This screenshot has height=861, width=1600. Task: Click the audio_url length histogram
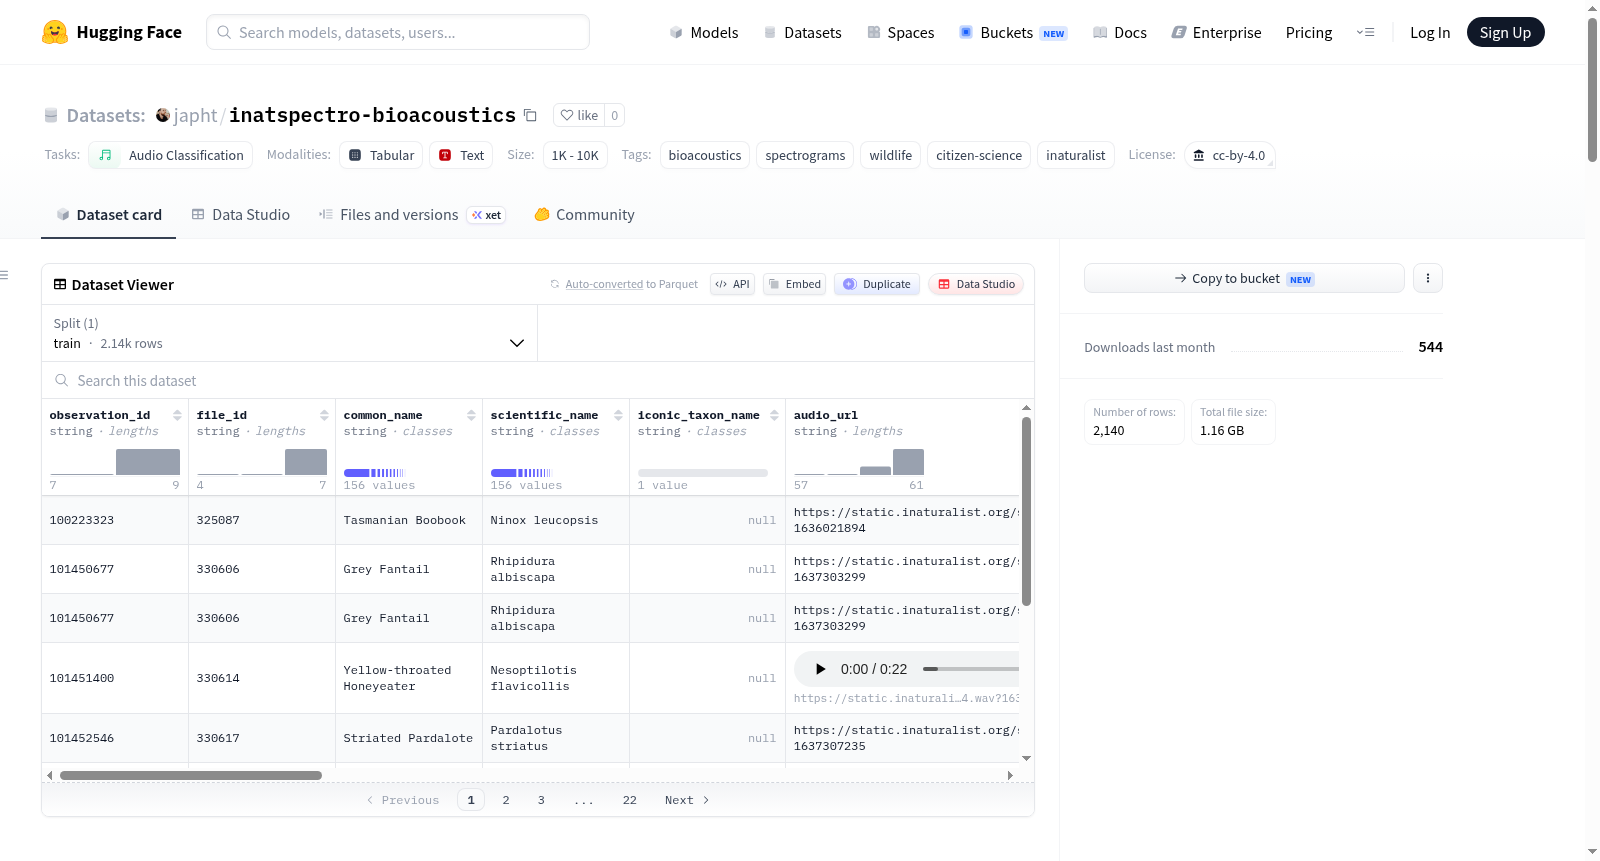point(859,462)
